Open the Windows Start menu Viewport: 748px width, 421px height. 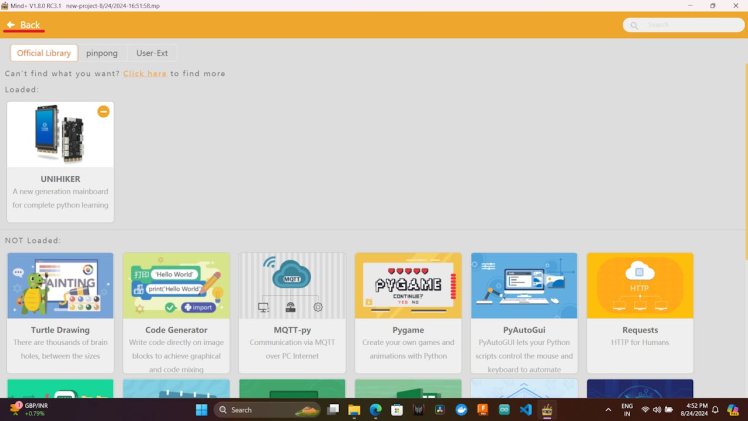[201, 410]
